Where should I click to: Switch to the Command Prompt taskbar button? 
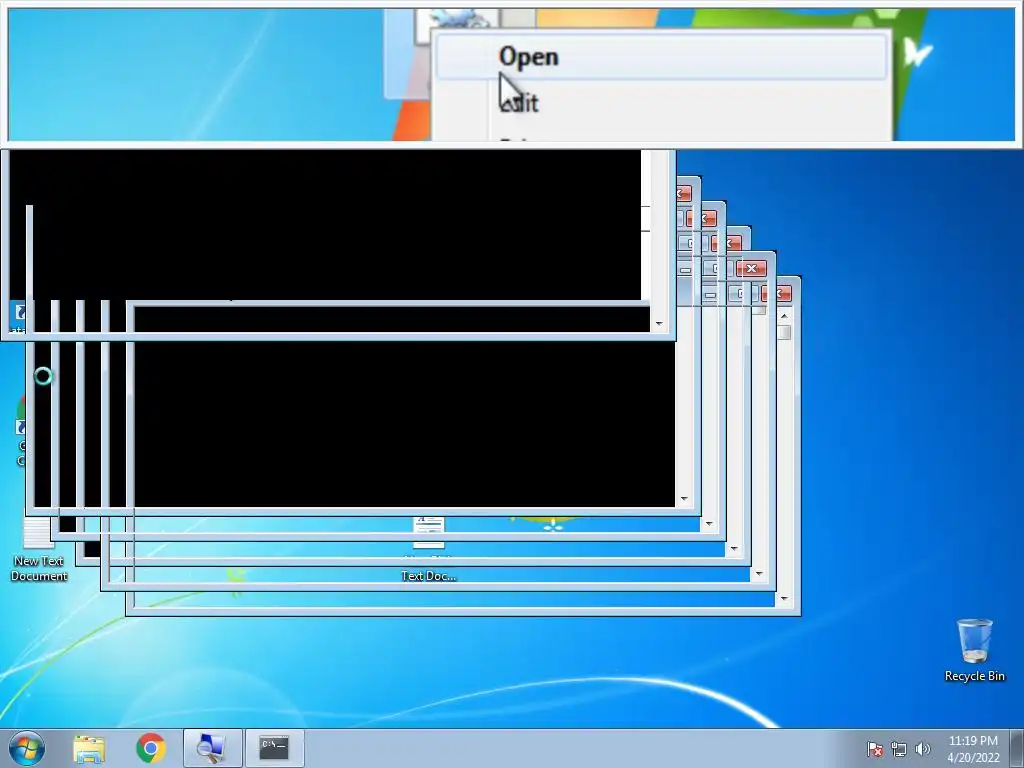(x=274, y=748)
